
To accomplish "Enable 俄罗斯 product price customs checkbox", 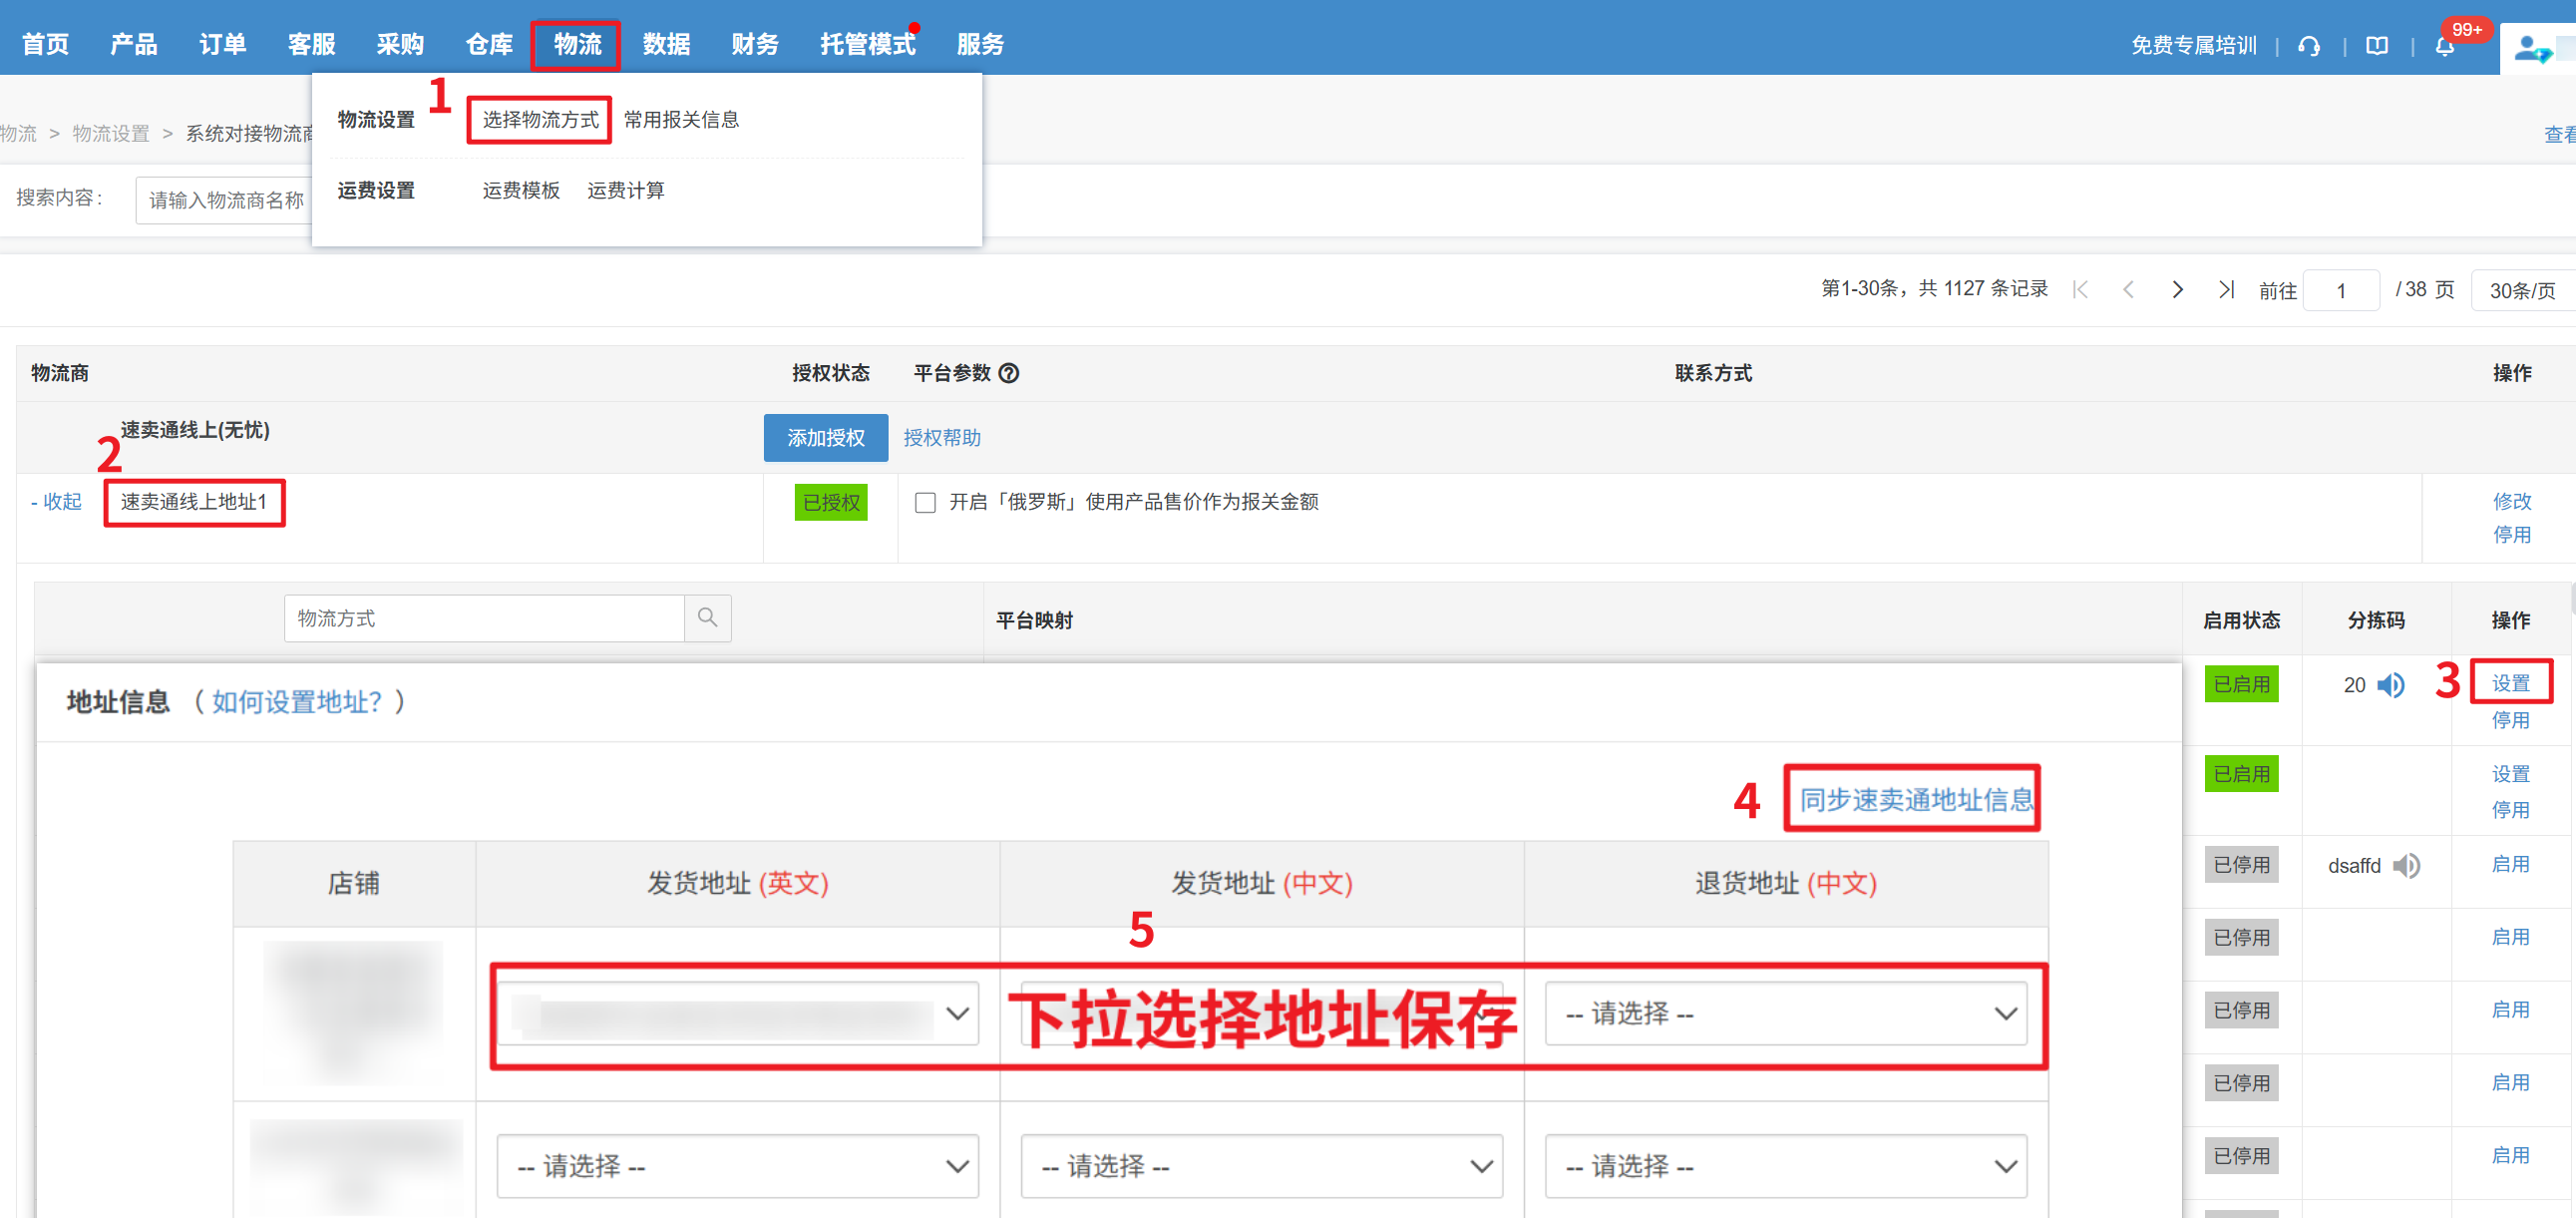I will (x=925, y=502).
